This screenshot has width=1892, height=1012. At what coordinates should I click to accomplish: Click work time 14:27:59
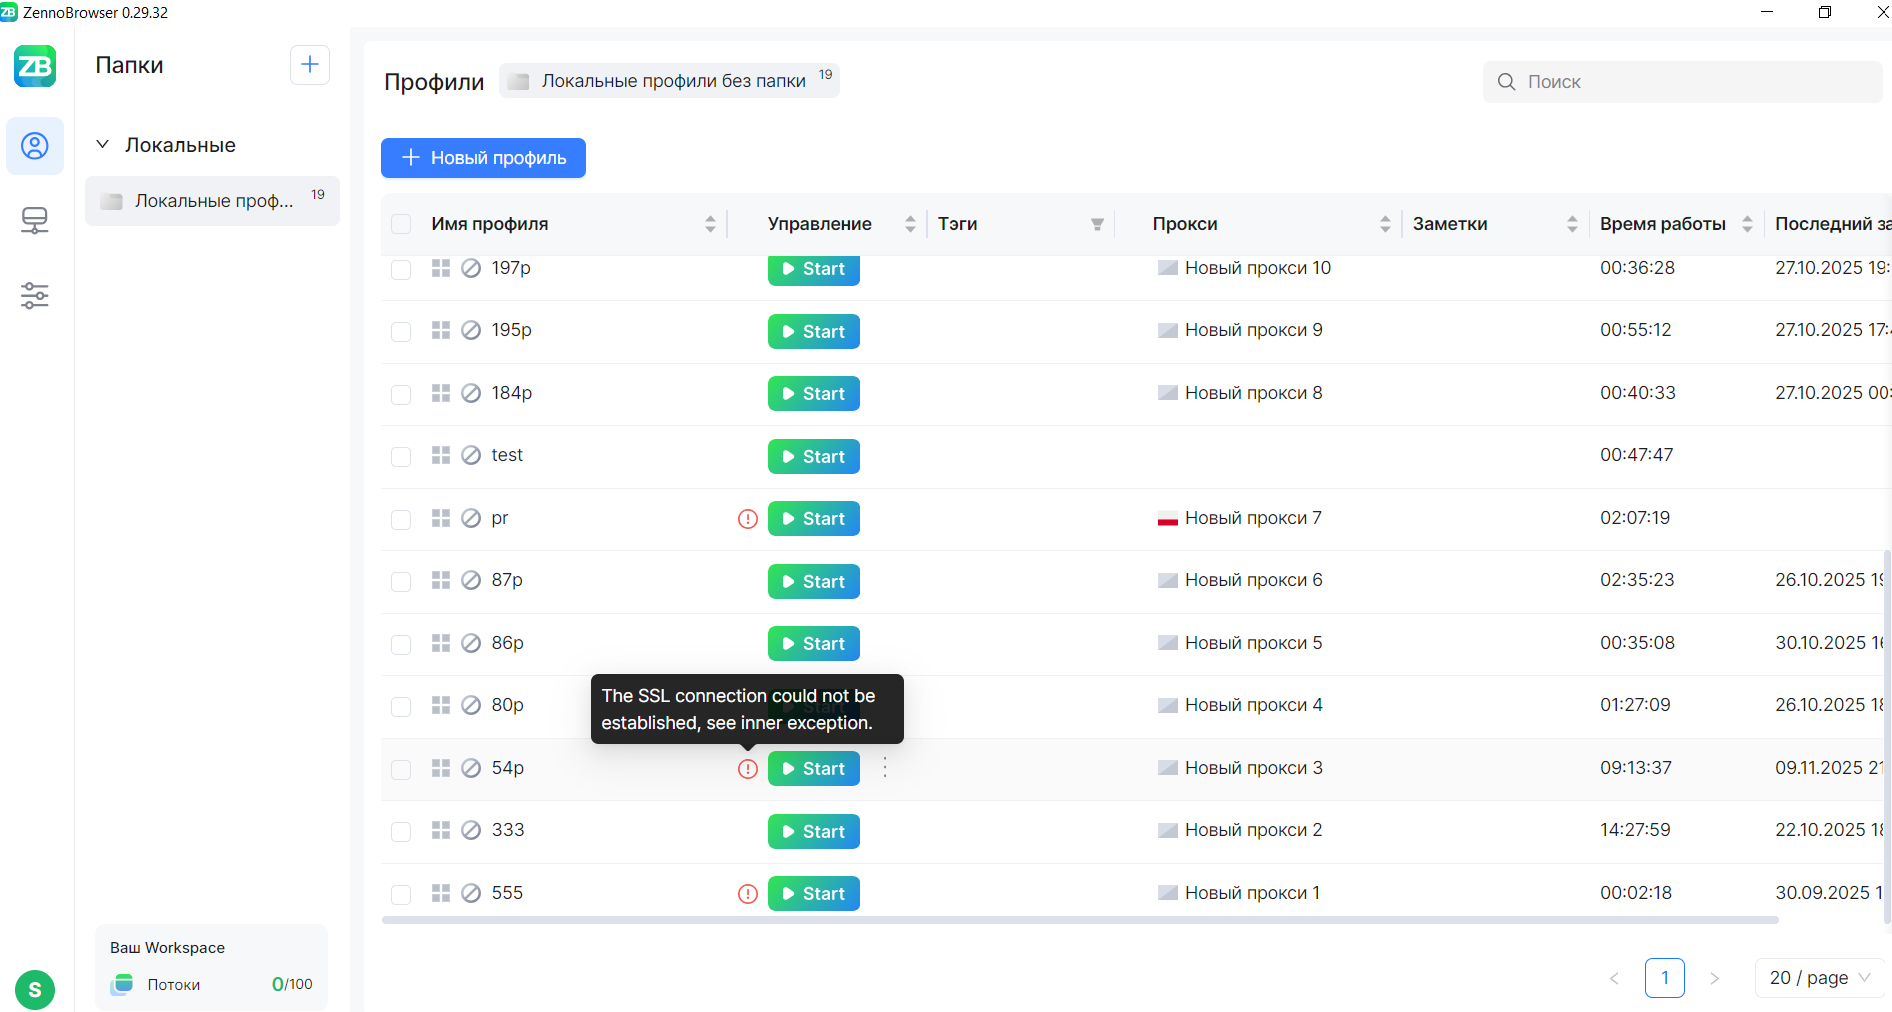[x=1635, y=830]
